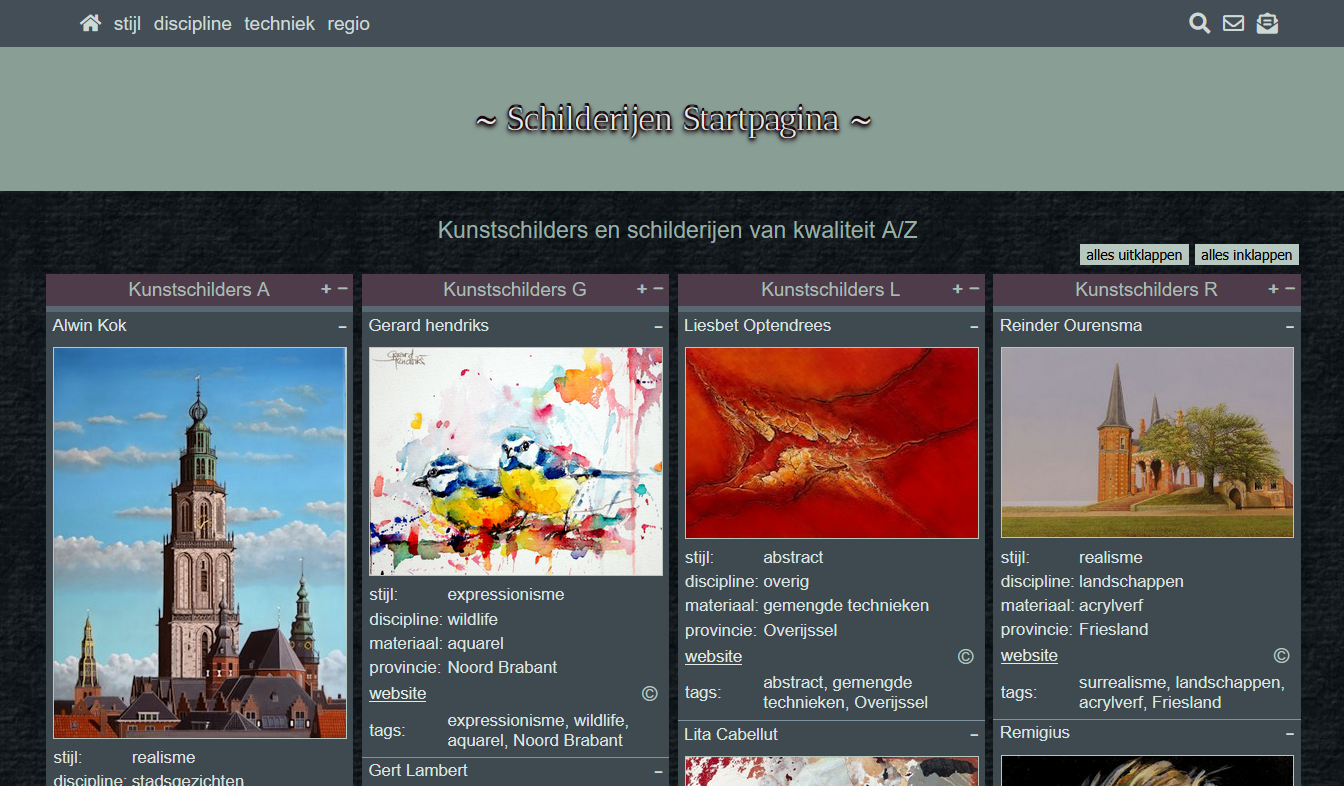
Task: Collapse the Remigius entry
Action: click(x=1289, y=733)
